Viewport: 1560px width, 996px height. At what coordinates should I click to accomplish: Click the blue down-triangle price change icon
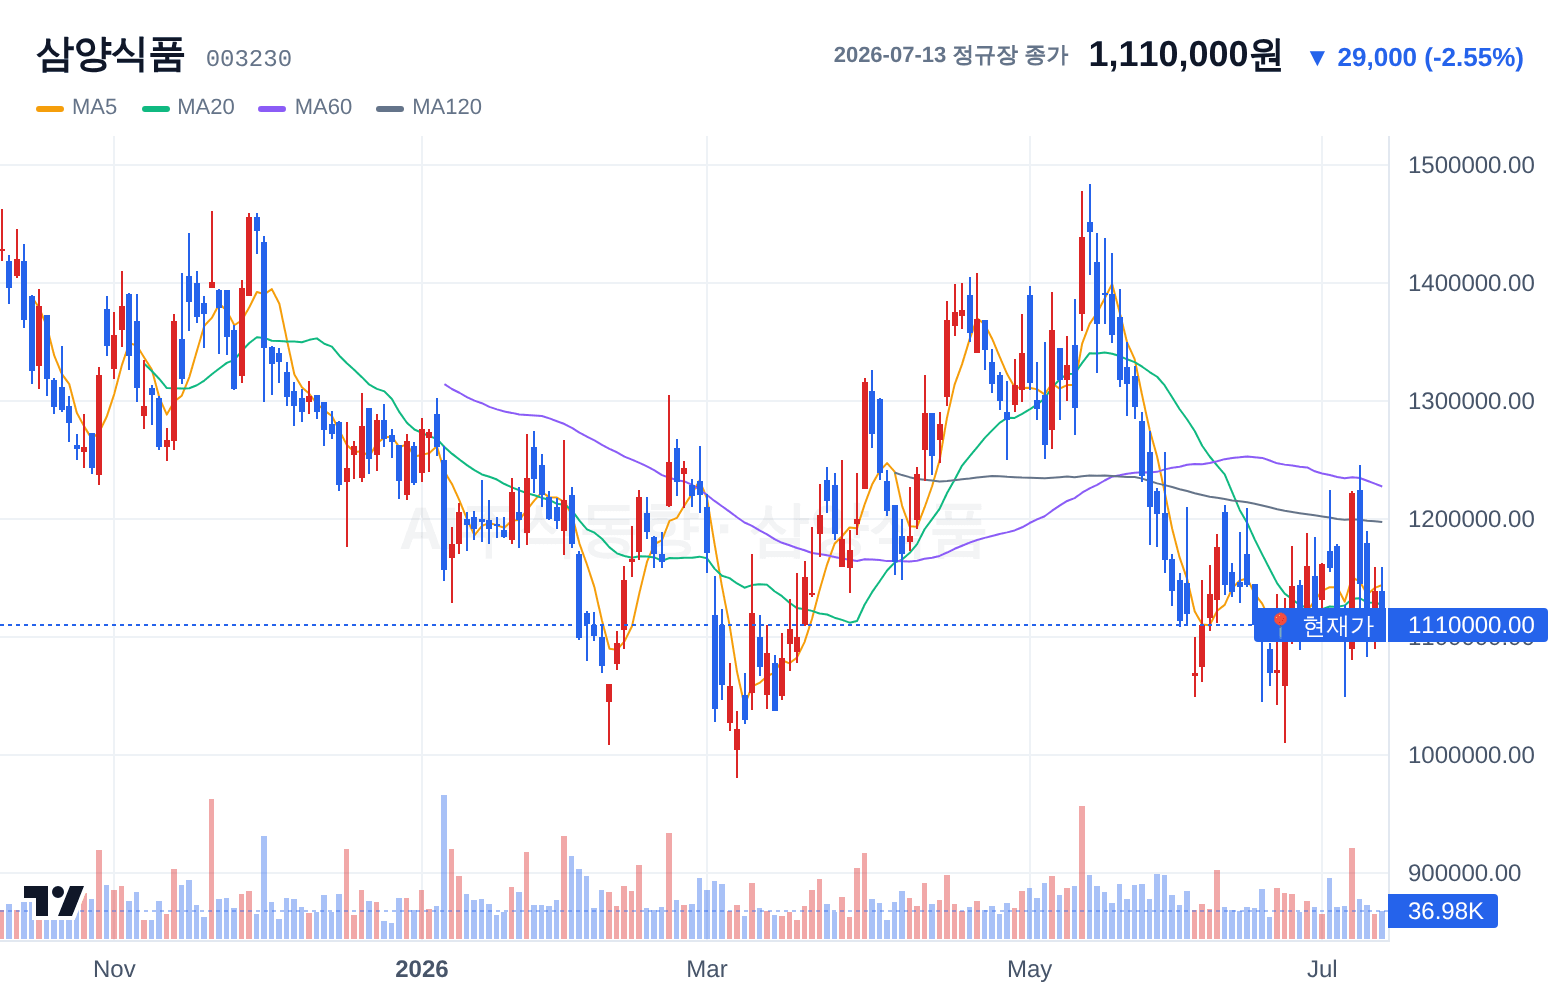[1317, 58]
